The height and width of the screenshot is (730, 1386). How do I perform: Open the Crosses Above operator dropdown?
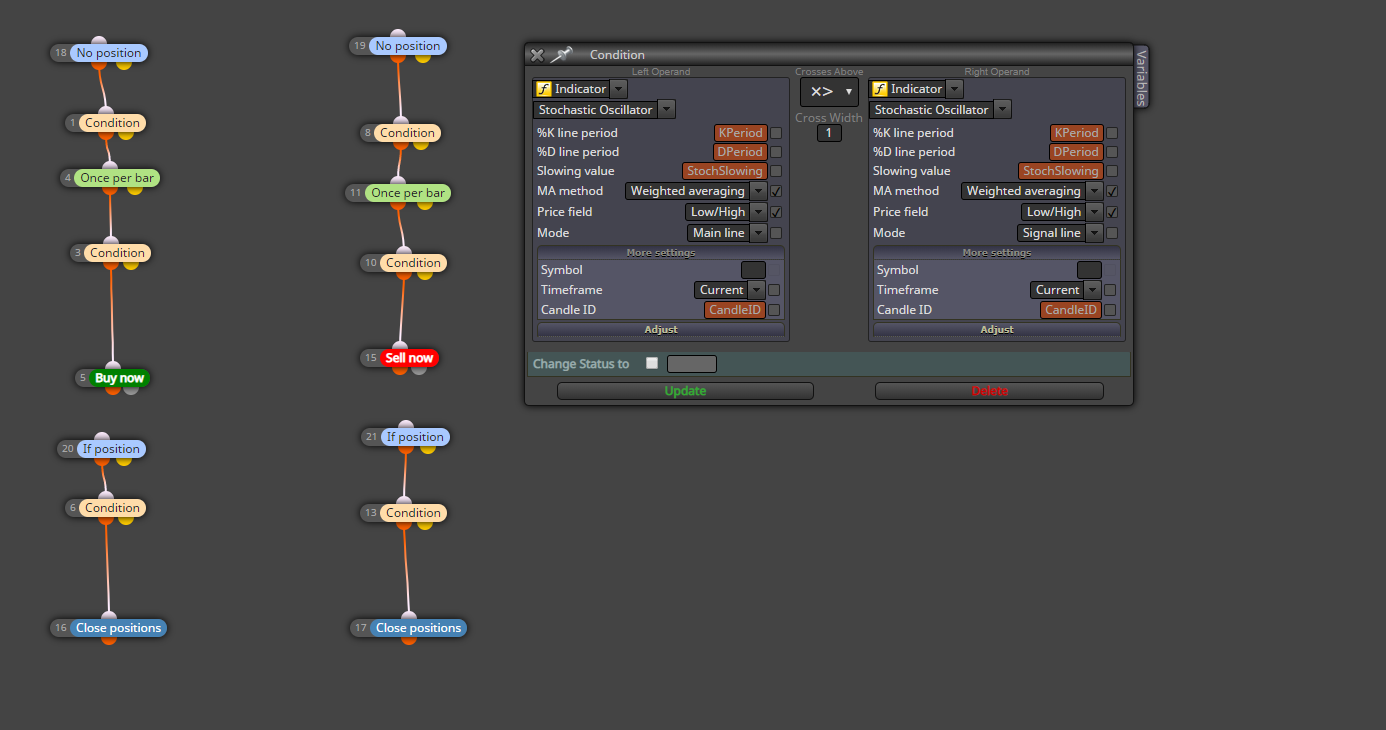(829, 91)
